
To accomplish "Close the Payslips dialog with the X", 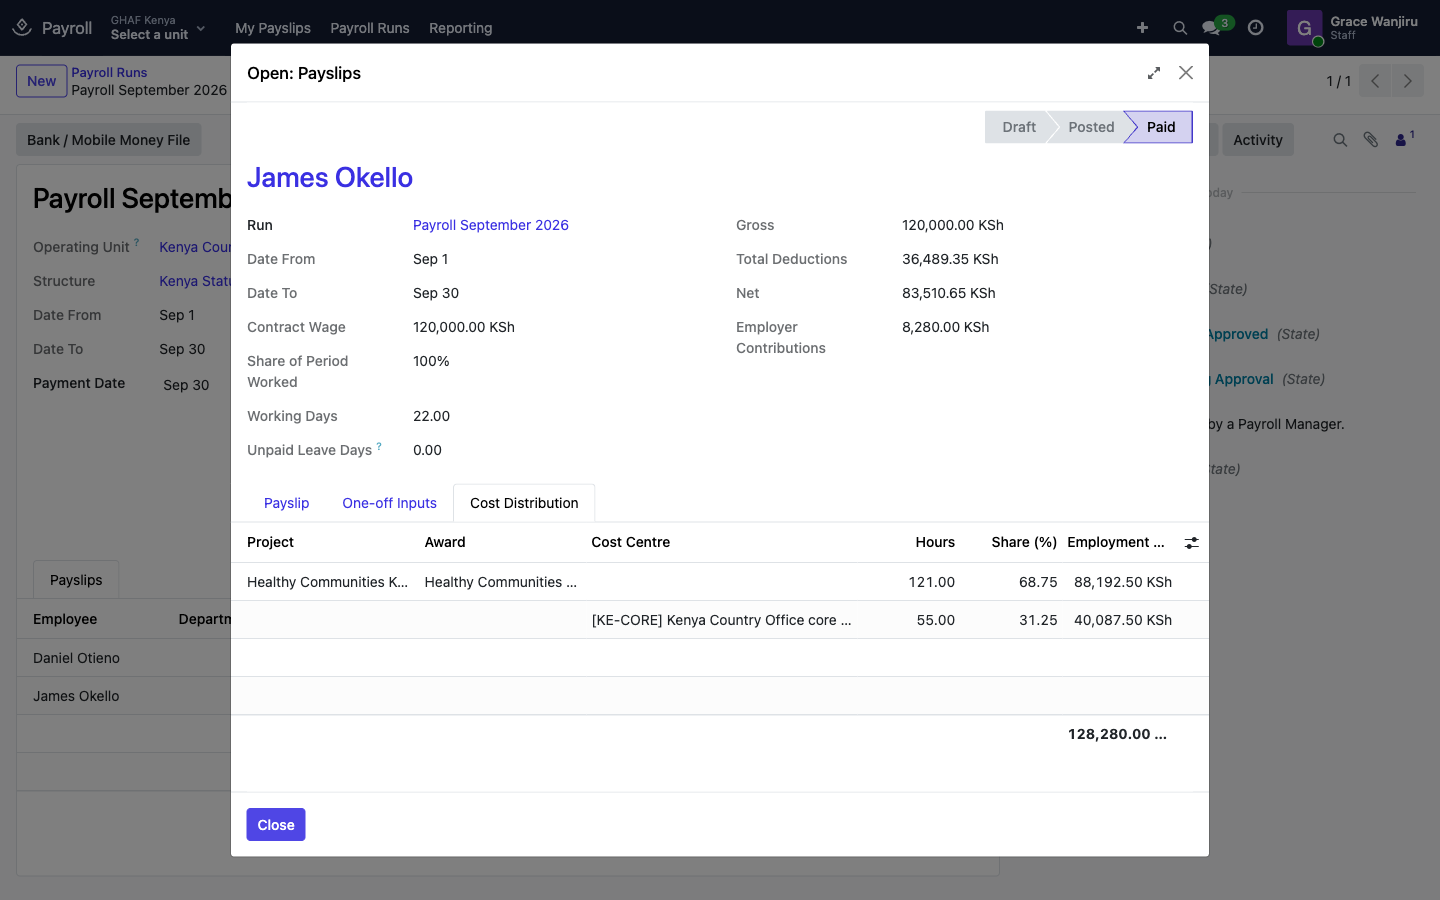I will pyautogui.click(x=1186, y=73).
